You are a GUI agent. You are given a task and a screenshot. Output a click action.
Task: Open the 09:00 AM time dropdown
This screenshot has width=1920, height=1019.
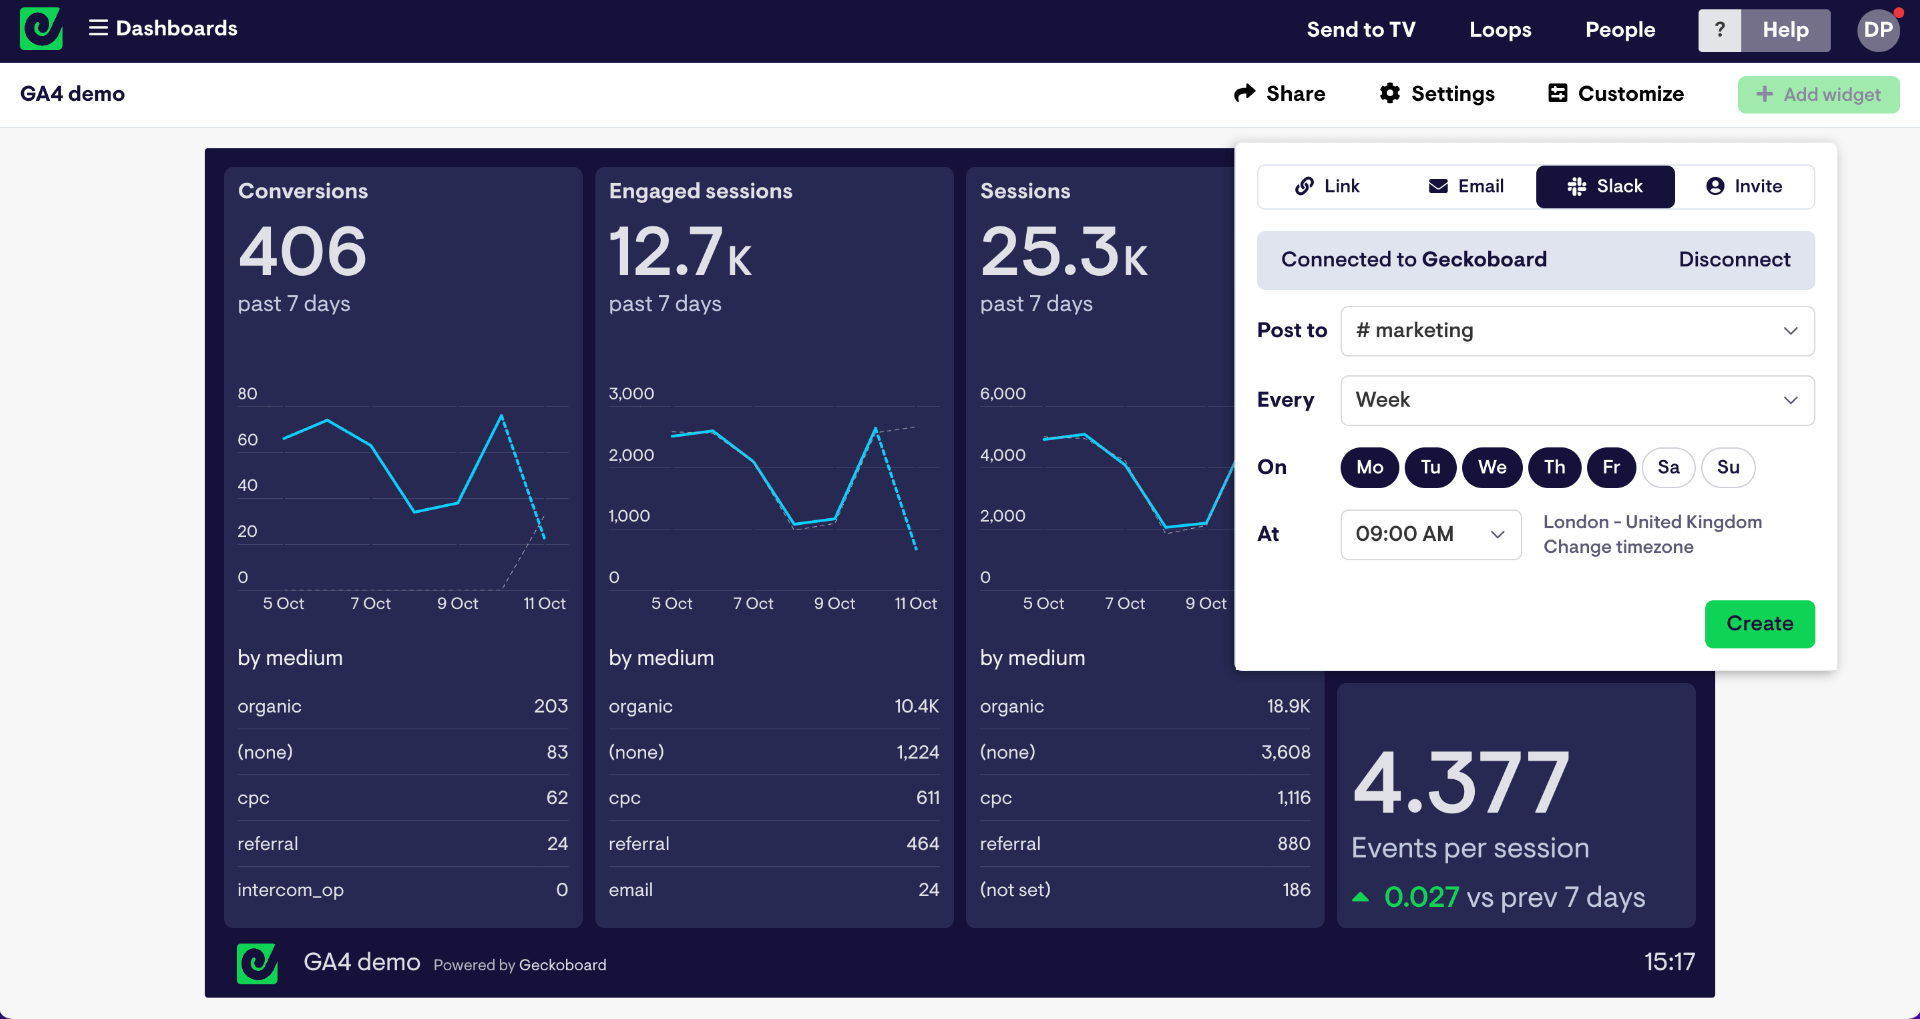1430,534
